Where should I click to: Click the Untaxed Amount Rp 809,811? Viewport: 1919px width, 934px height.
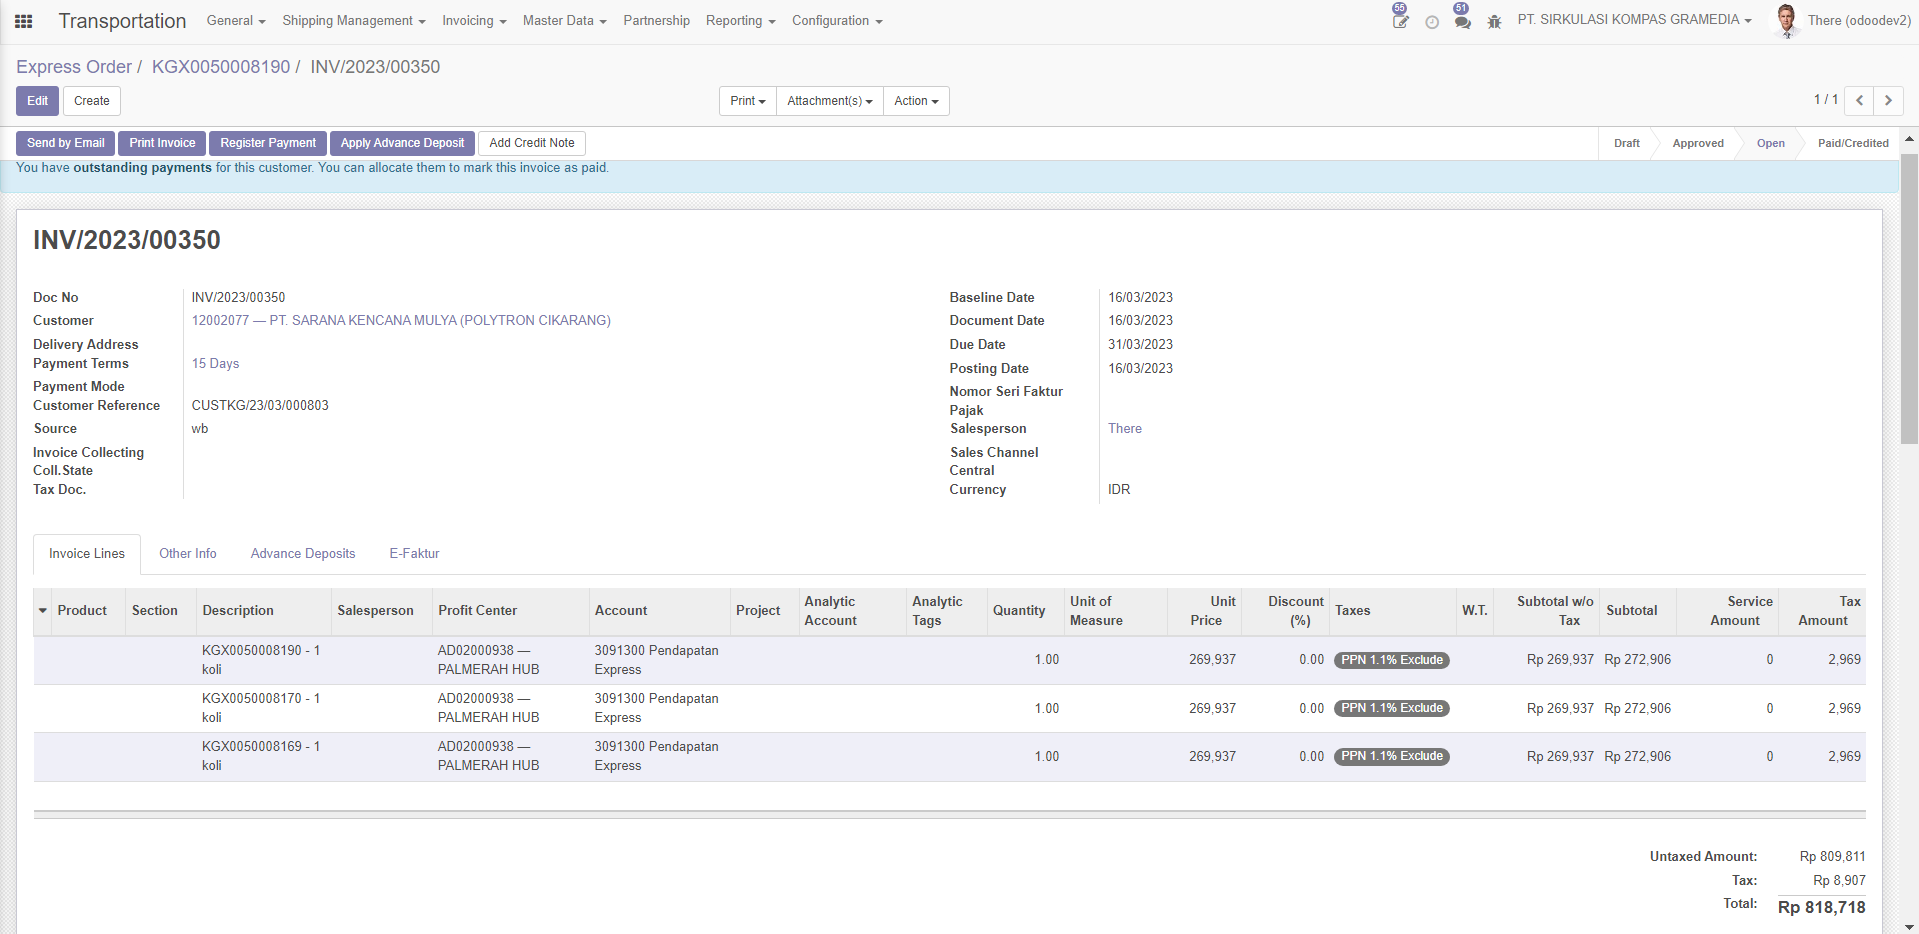1832,857
